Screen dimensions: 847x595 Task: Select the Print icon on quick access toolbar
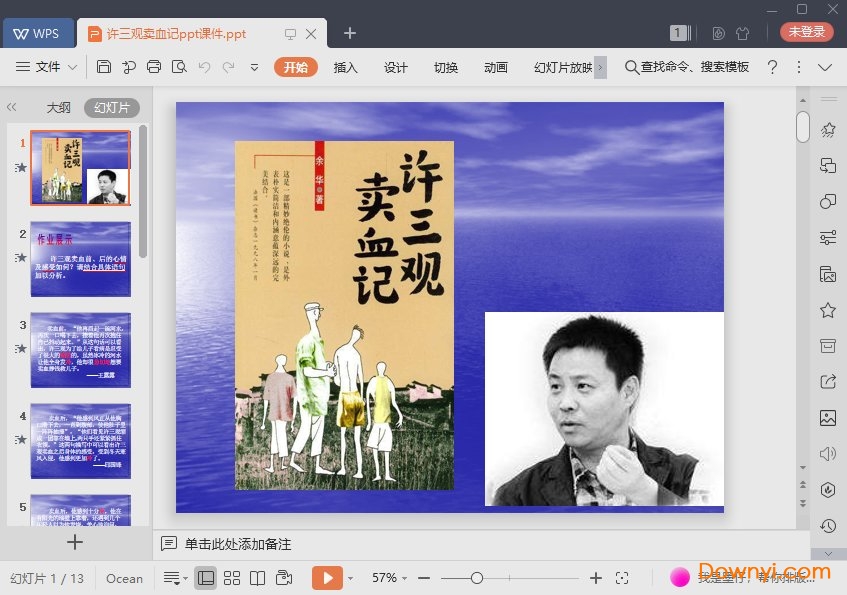pyautogui.click(x=152, y=67)
